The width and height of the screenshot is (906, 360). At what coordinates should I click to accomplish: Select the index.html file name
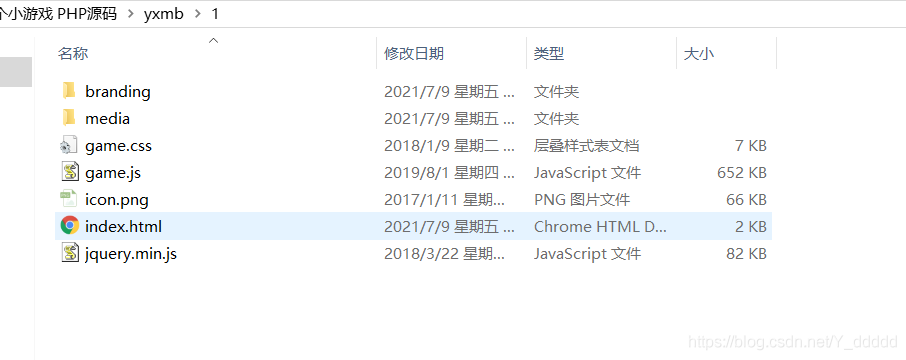123,227
